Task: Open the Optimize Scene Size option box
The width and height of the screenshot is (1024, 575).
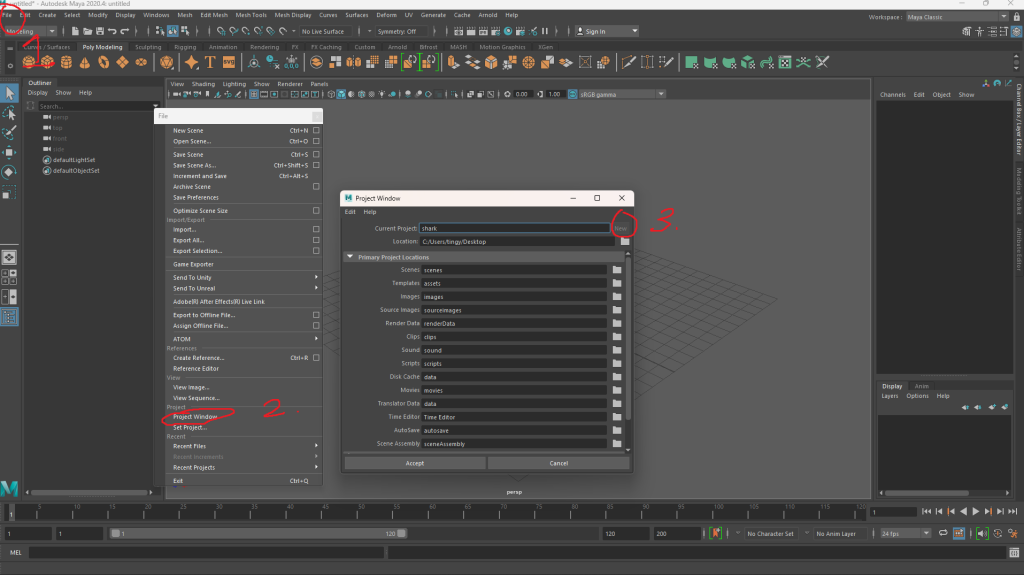Action: [x=316, y=211]
